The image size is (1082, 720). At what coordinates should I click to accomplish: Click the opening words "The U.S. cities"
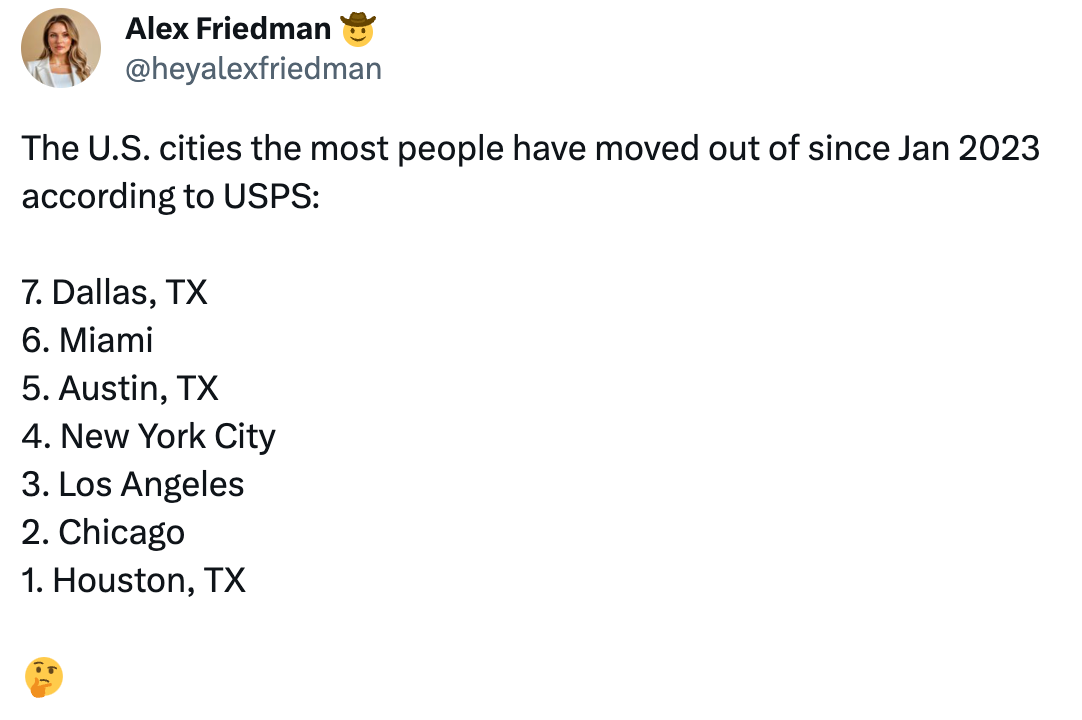coord(132,148)
